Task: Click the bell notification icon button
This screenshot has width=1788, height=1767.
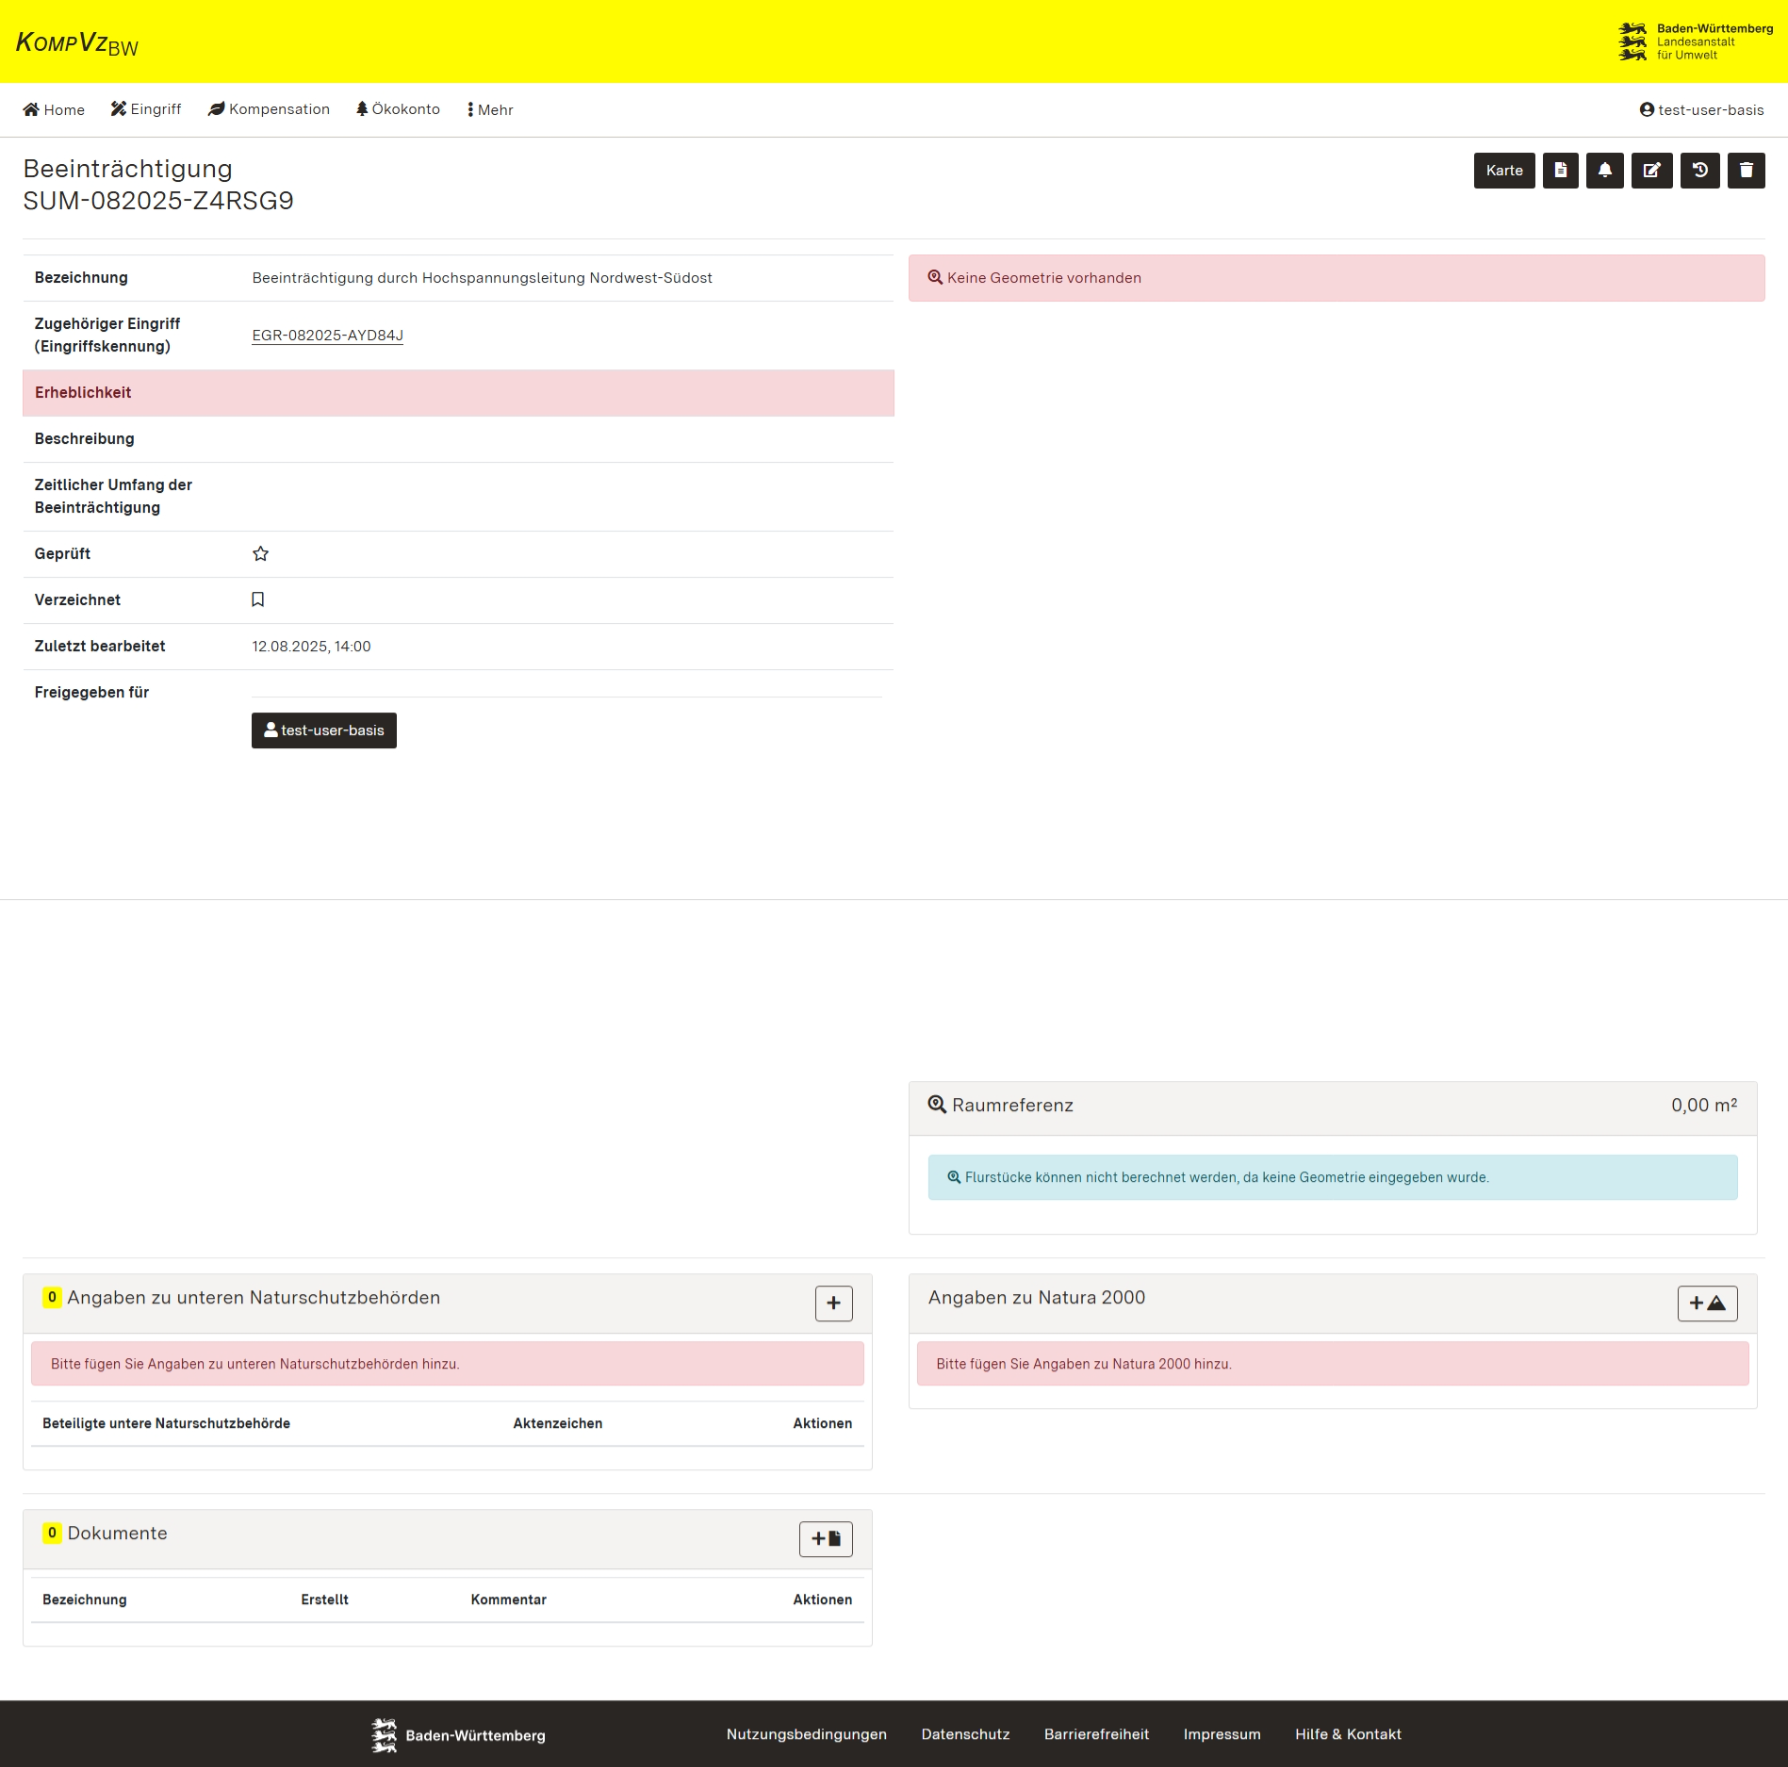Action: tap(1604, 170)
